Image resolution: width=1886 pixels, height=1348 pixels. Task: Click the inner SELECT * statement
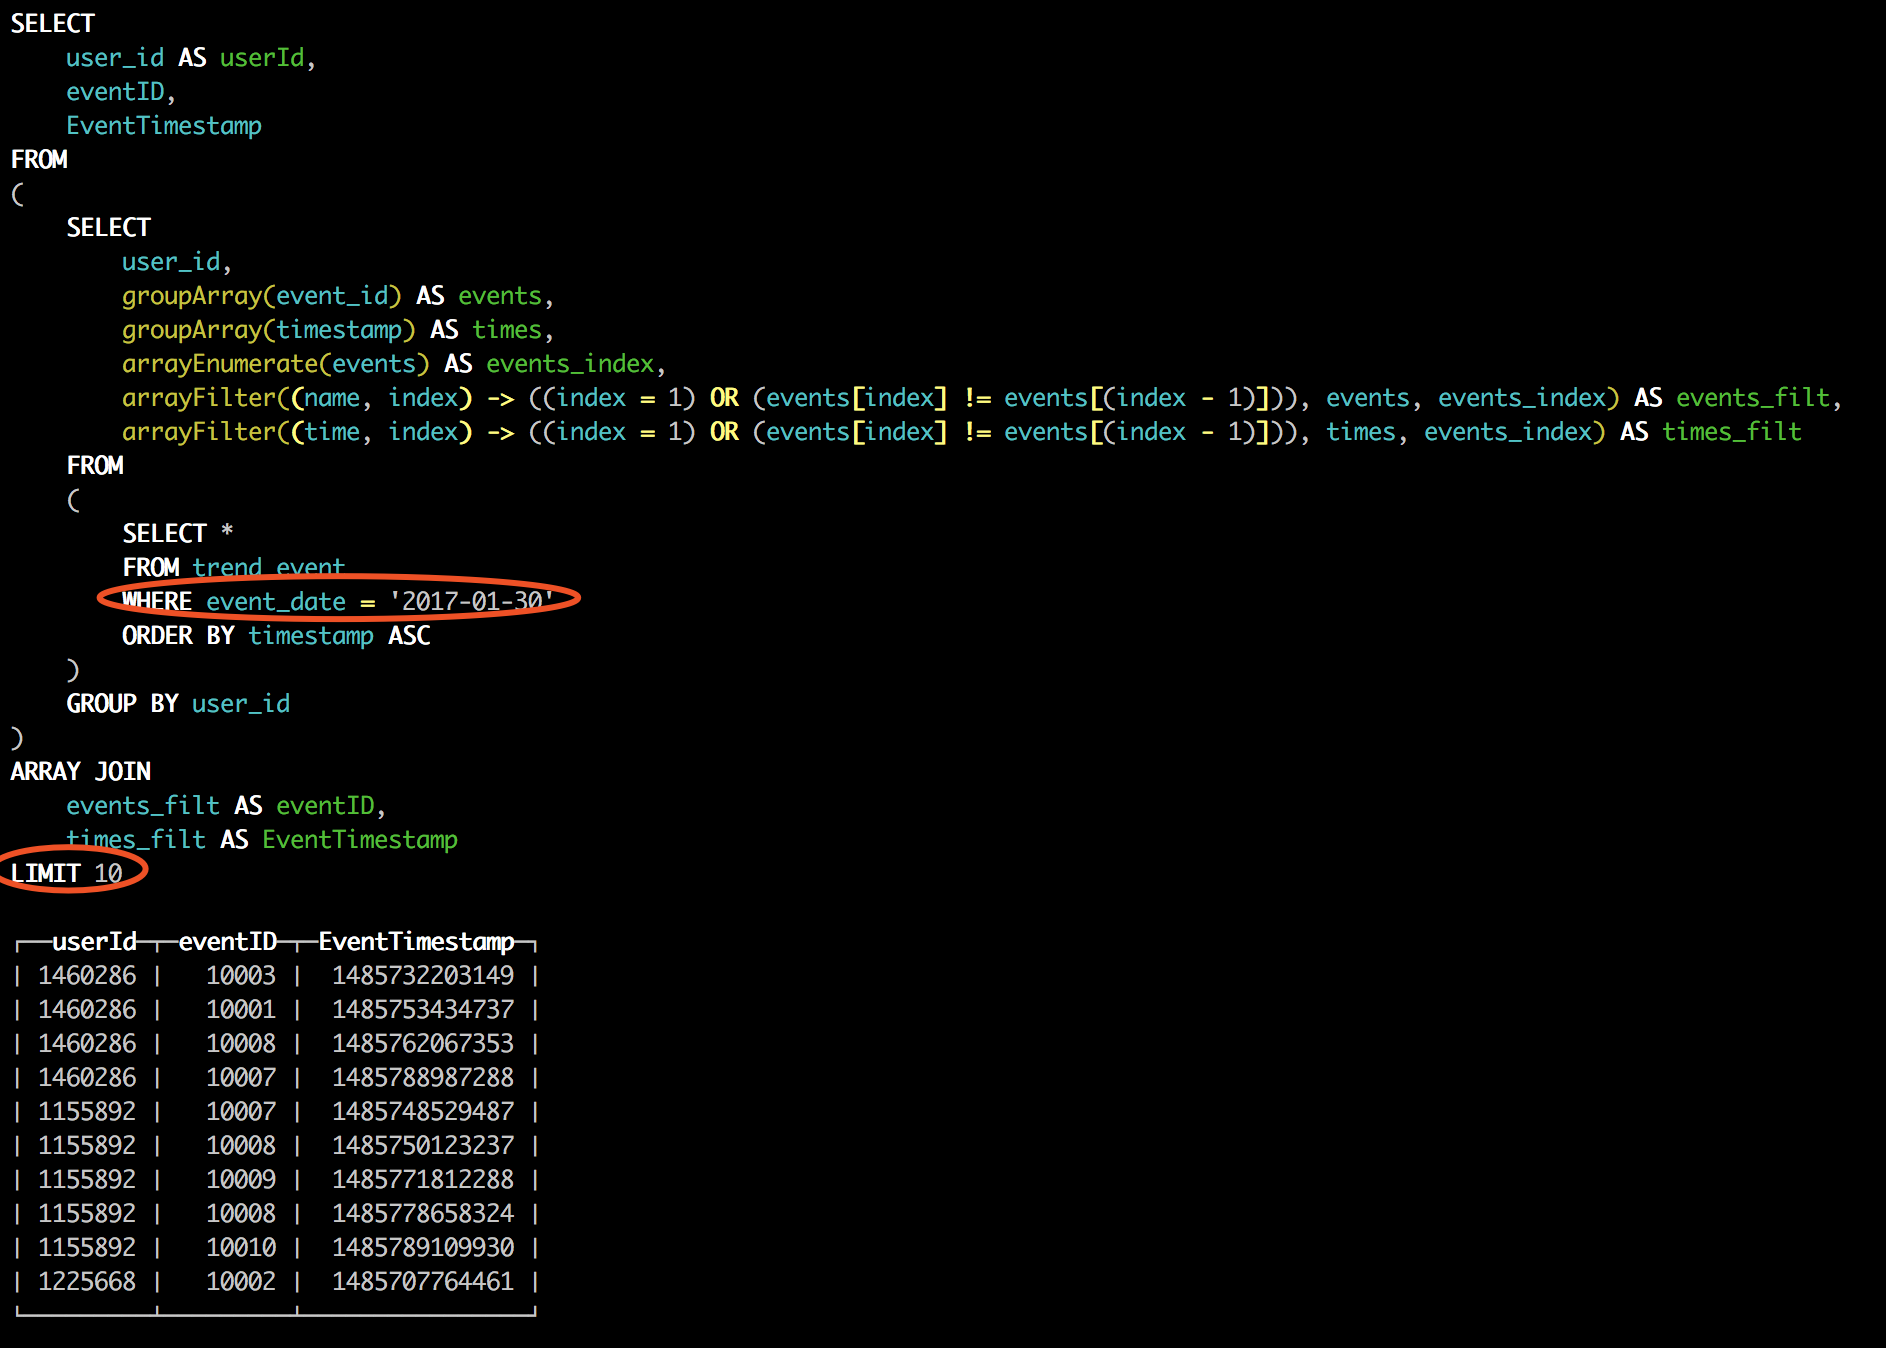click(x=177, y=533)
